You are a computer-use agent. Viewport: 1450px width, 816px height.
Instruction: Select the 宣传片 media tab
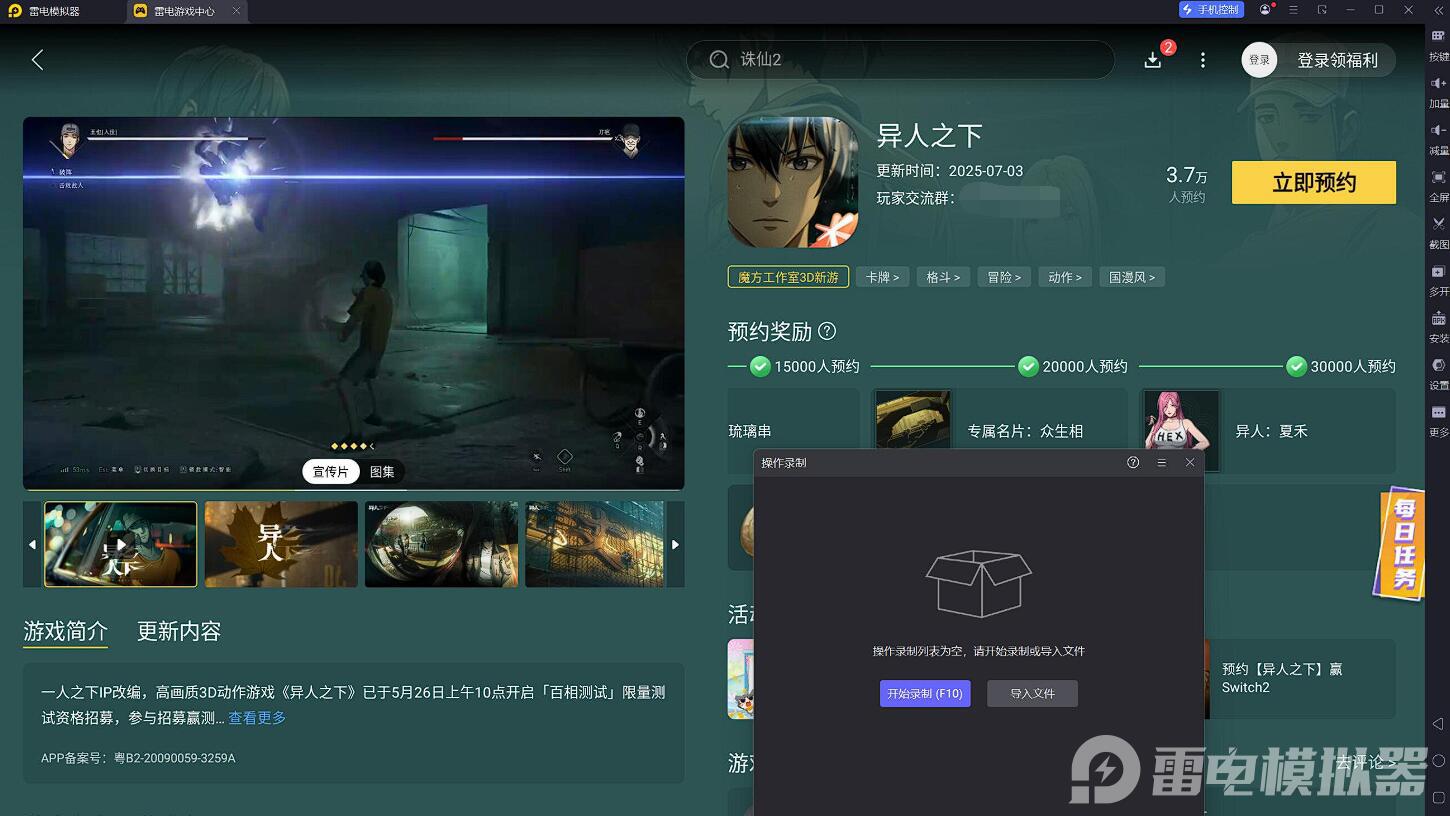331,471
